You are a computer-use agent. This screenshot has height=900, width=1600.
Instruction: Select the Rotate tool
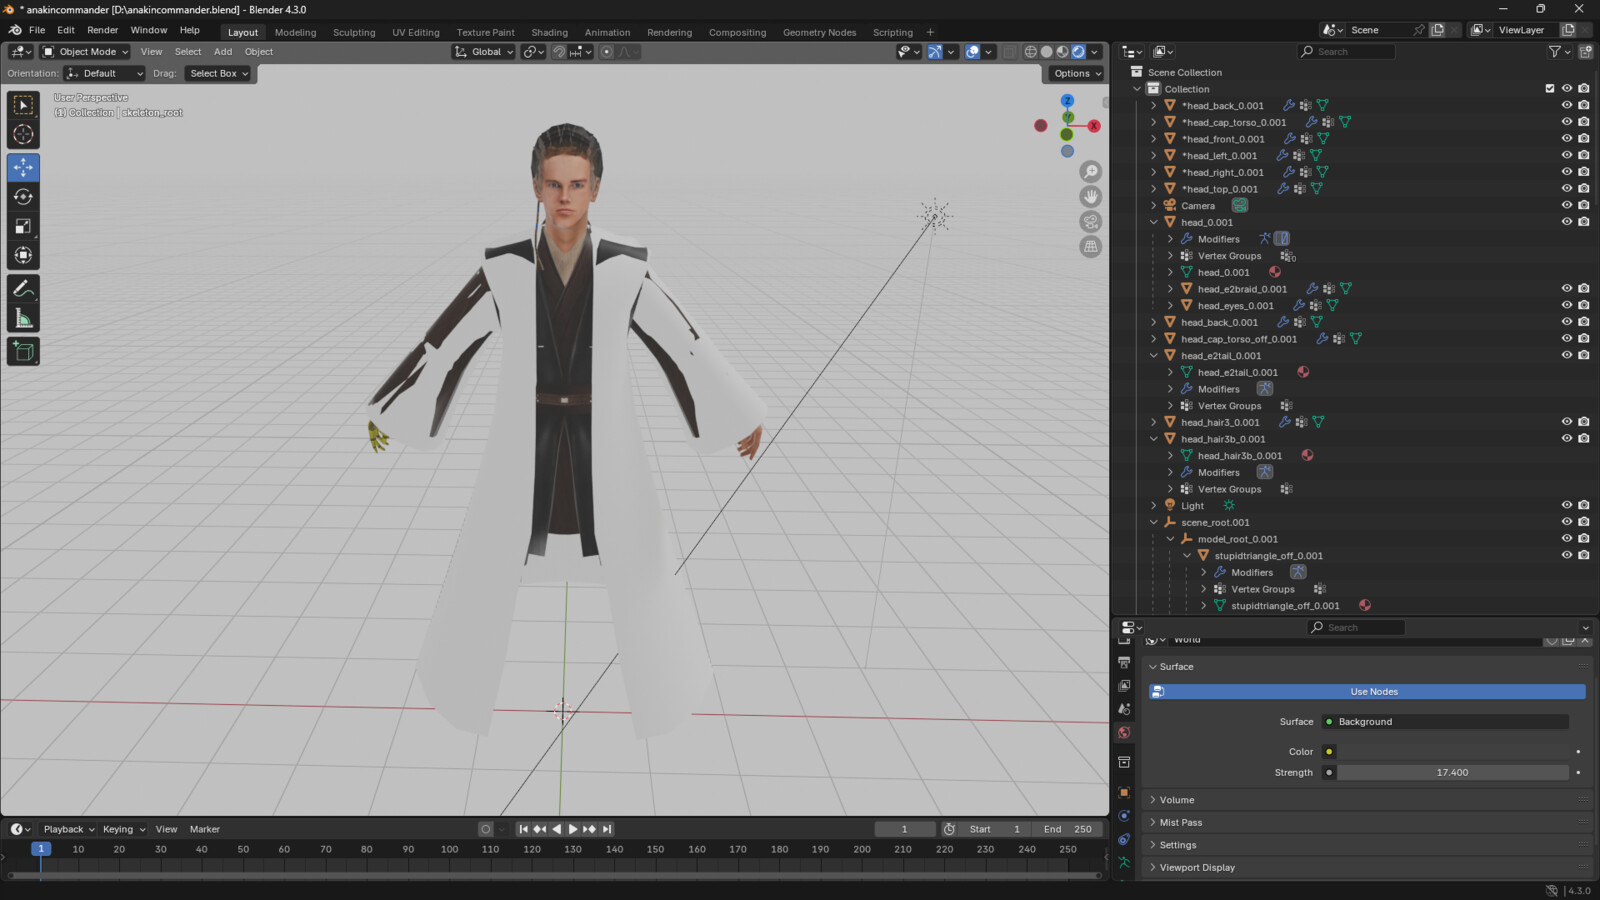pyautogui.click(x=23, y=197)
